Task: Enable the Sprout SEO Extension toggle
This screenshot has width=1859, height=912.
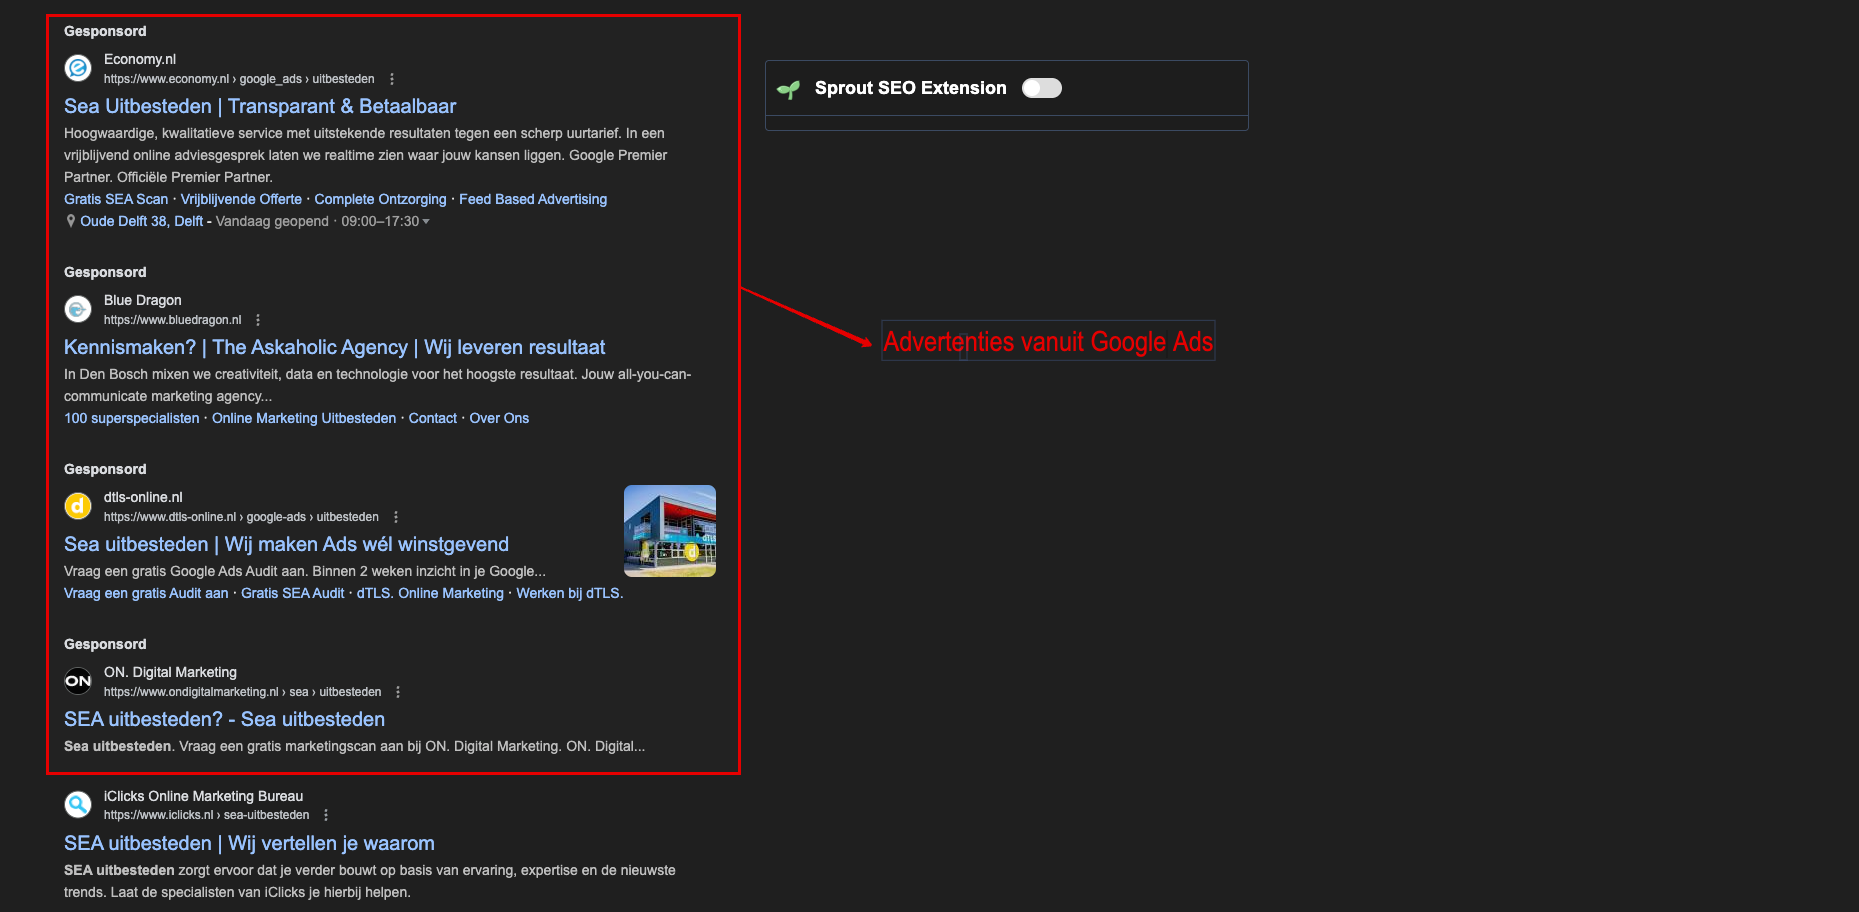Action: click(x=1041, y=88)
